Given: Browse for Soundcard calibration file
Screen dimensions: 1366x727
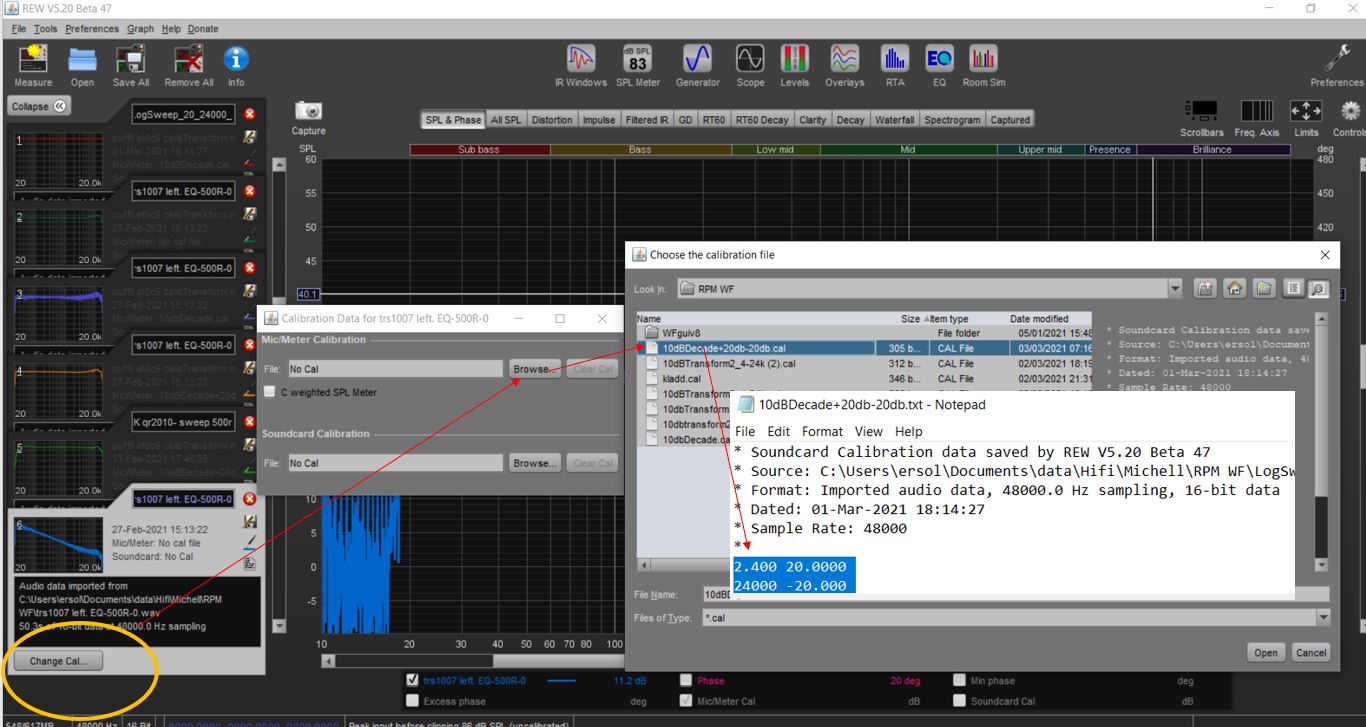Looking at the screenshot, I should pos(534,463).
